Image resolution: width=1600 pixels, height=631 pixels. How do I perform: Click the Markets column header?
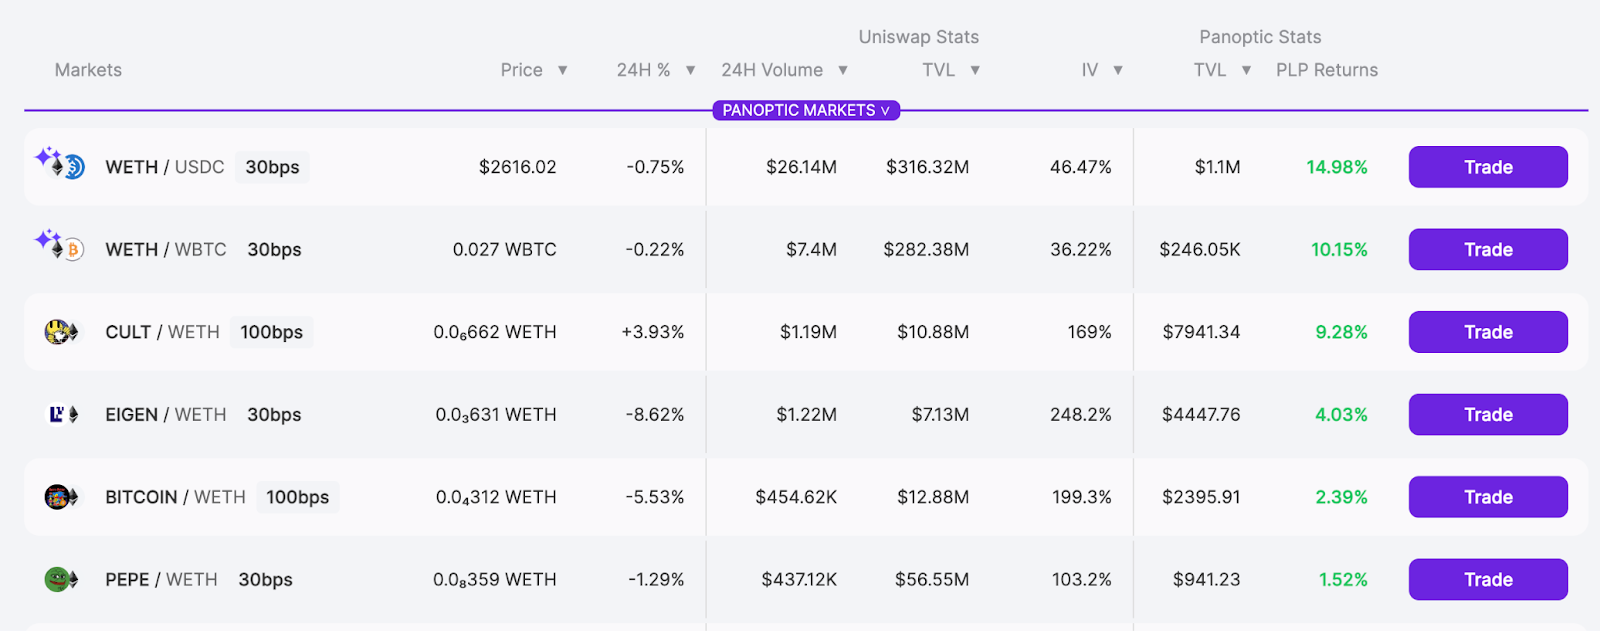[88, 70]
